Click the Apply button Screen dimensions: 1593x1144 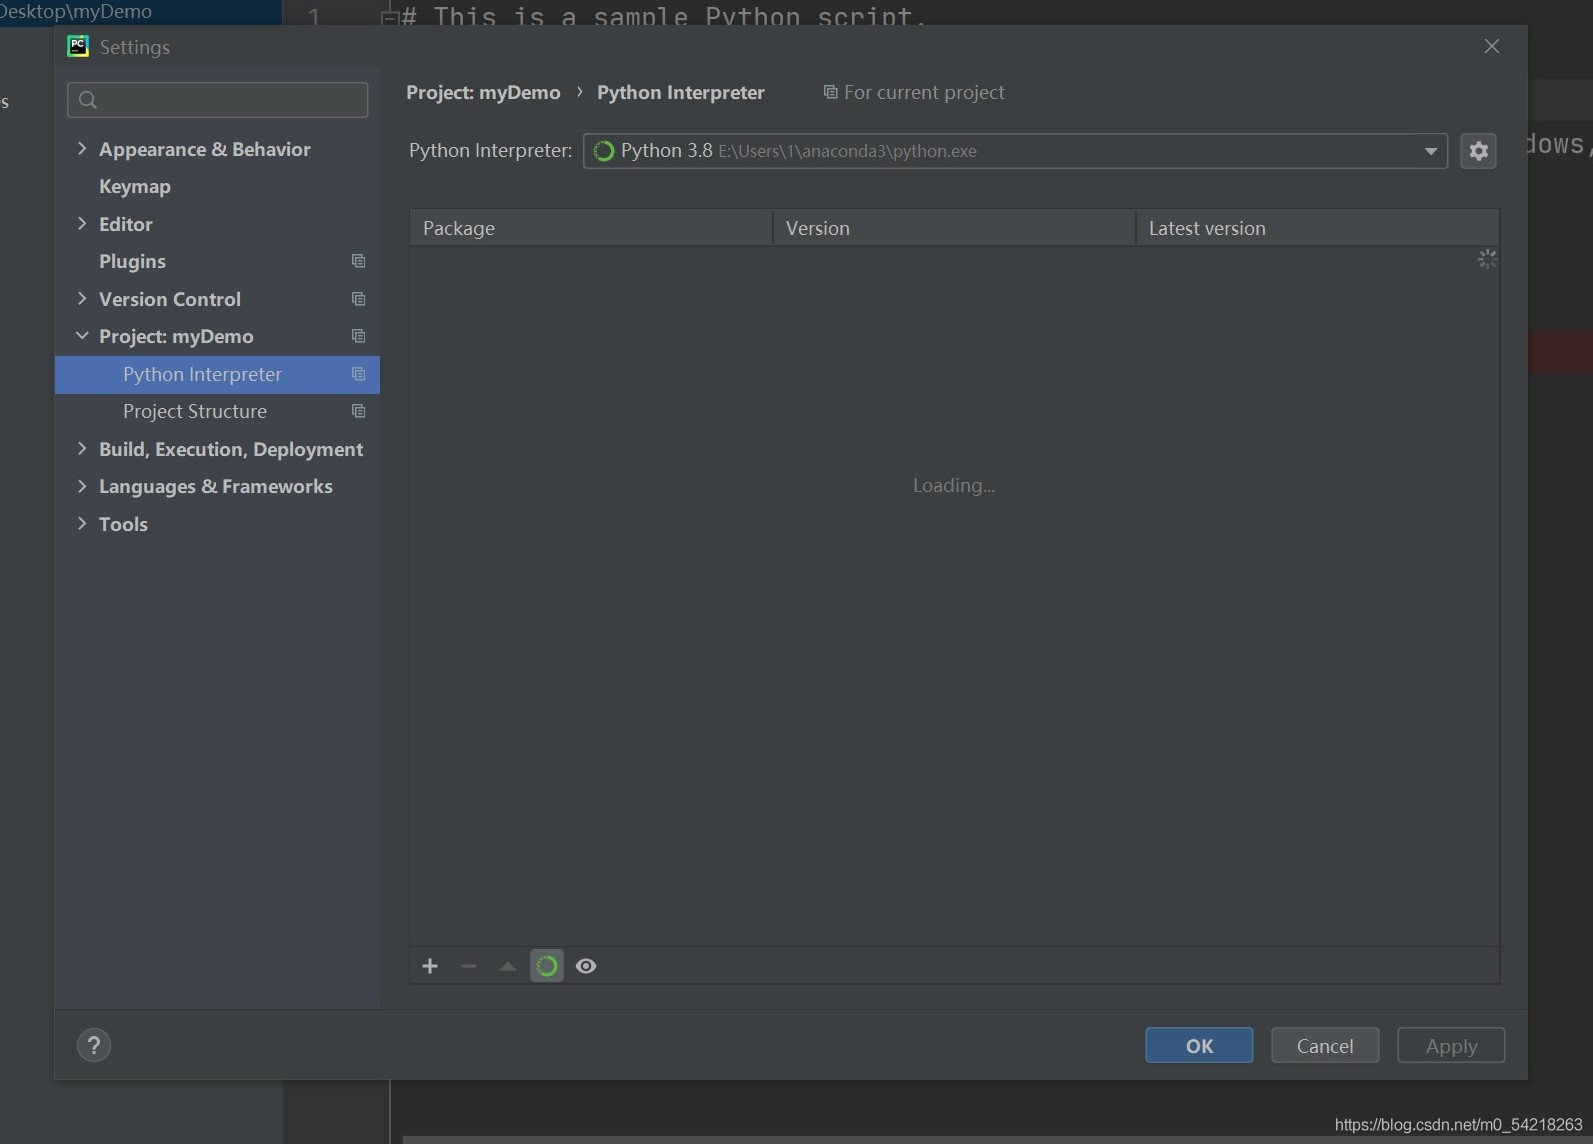coord(1451,1045)
